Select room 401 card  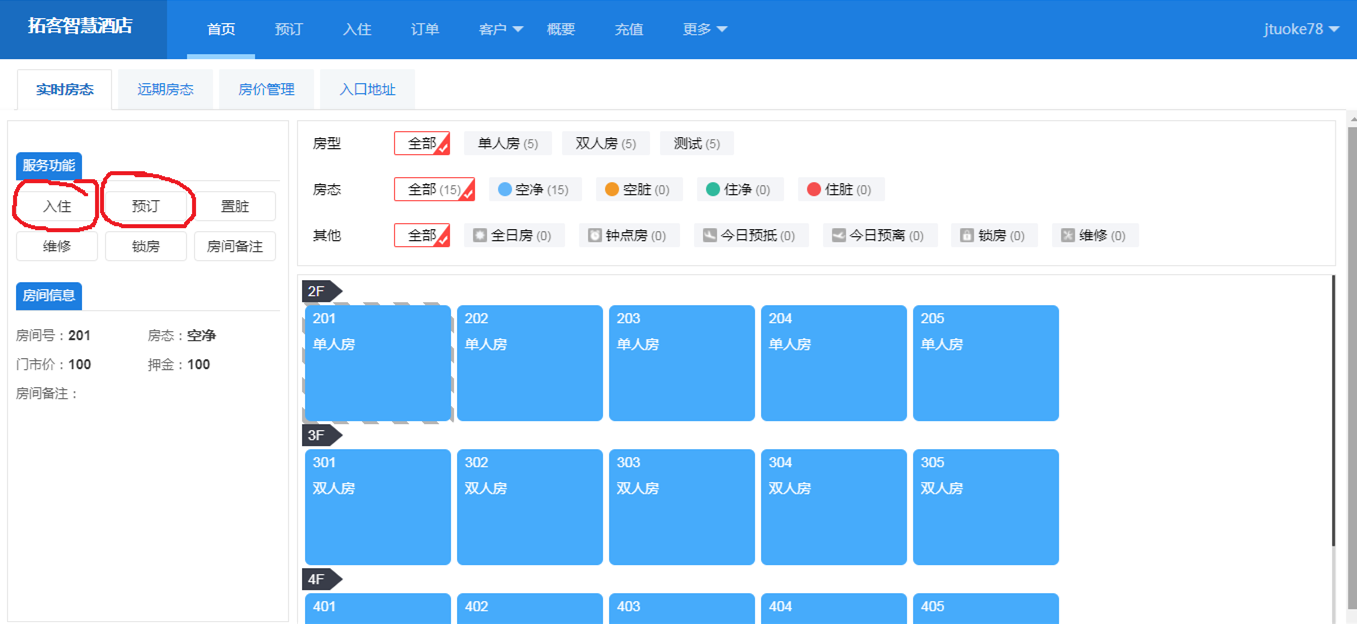[x=378, y=609]
